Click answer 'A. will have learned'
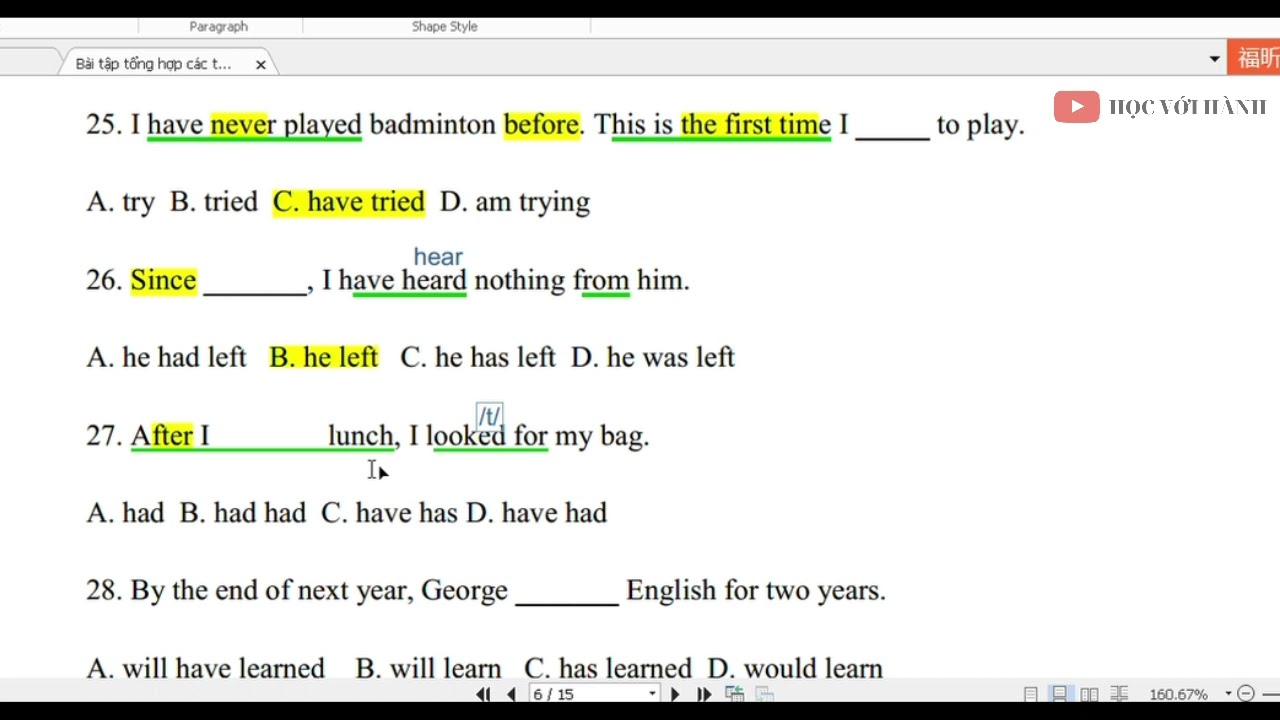Image resolution: width=1280 pixels, height=720 pixels. (x=206, y=668)
